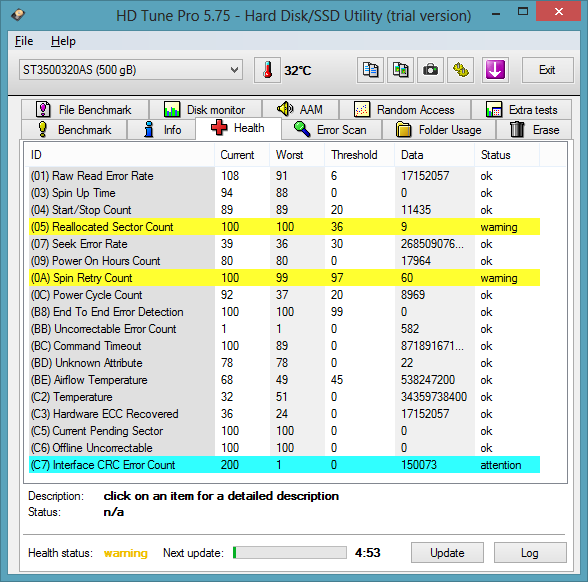This screenshot has height=582, width=588.
Task: Sort by the ID column header
Action: click(x=120, y=155)
